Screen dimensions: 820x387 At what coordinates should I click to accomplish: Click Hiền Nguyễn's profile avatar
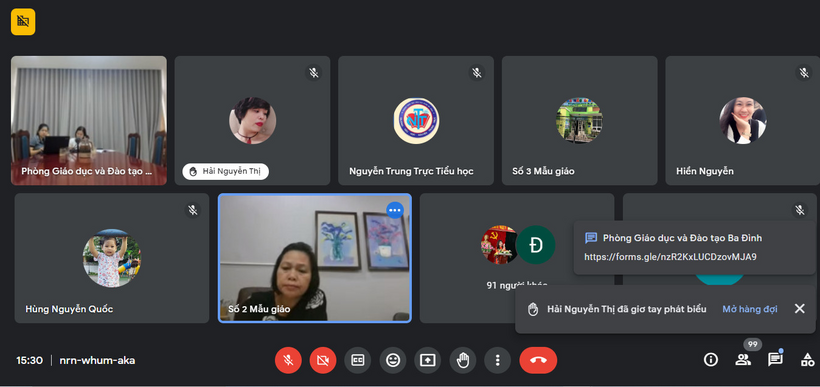pyautogui.click(x=743, y=120)
